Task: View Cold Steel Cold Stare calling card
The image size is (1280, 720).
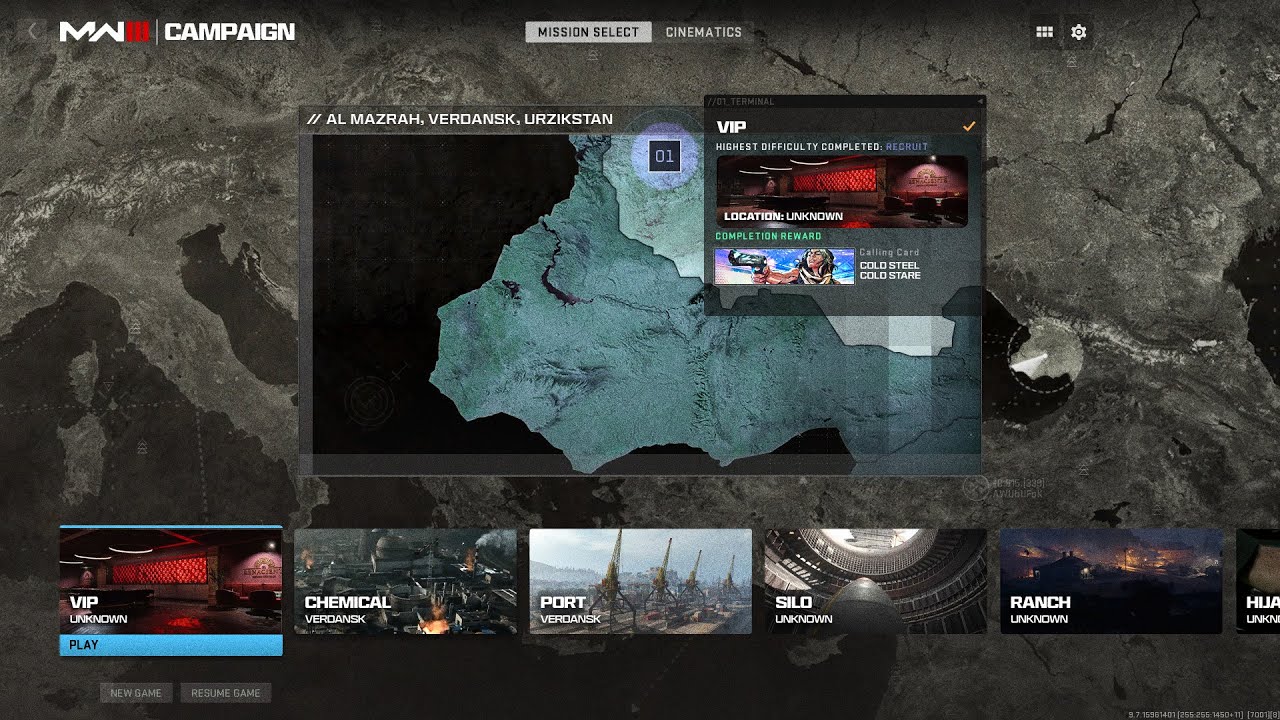Action: [x=784, y=266]
